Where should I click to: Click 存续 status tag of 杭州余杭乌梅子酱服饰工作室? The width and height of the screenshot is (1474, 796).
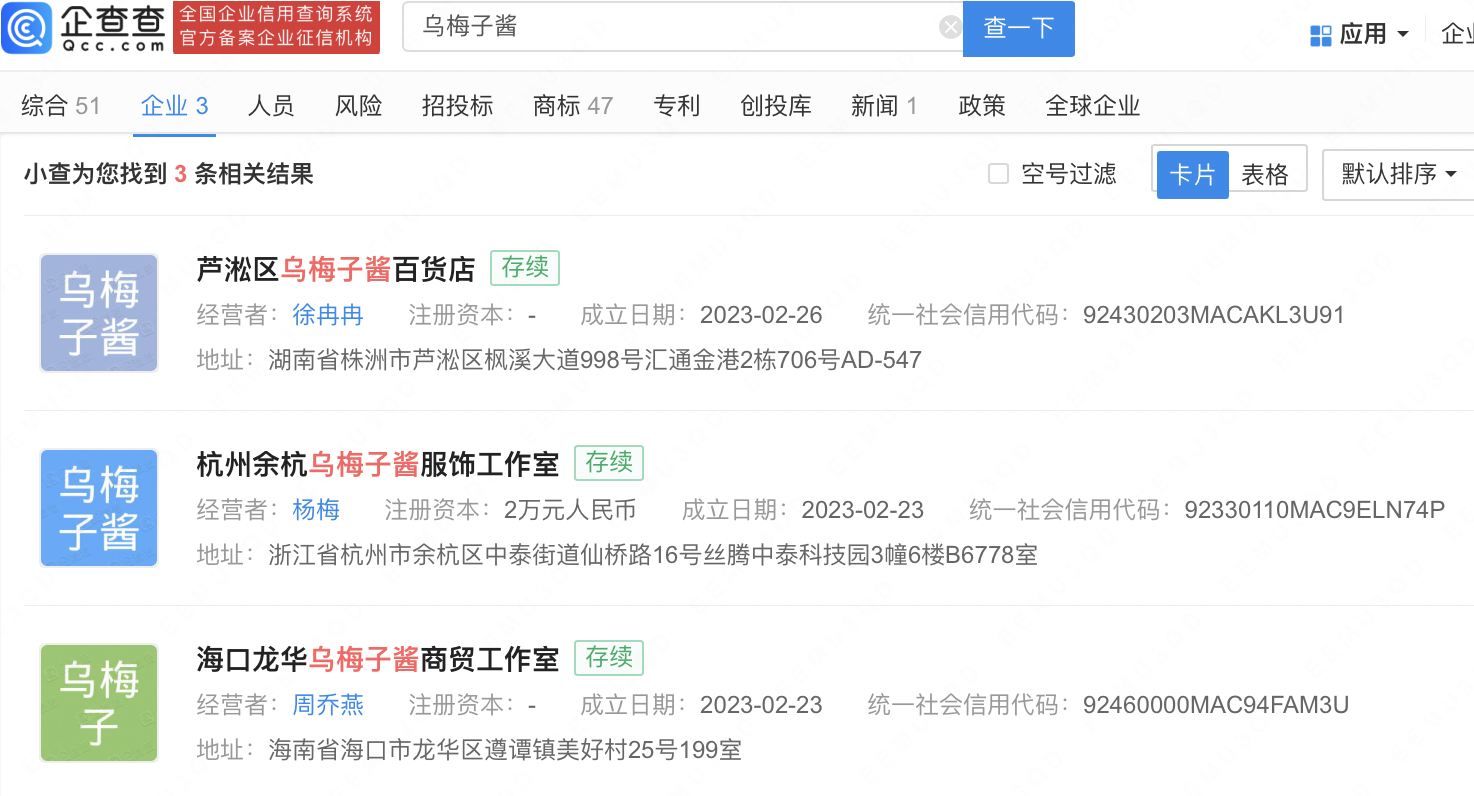609,463
